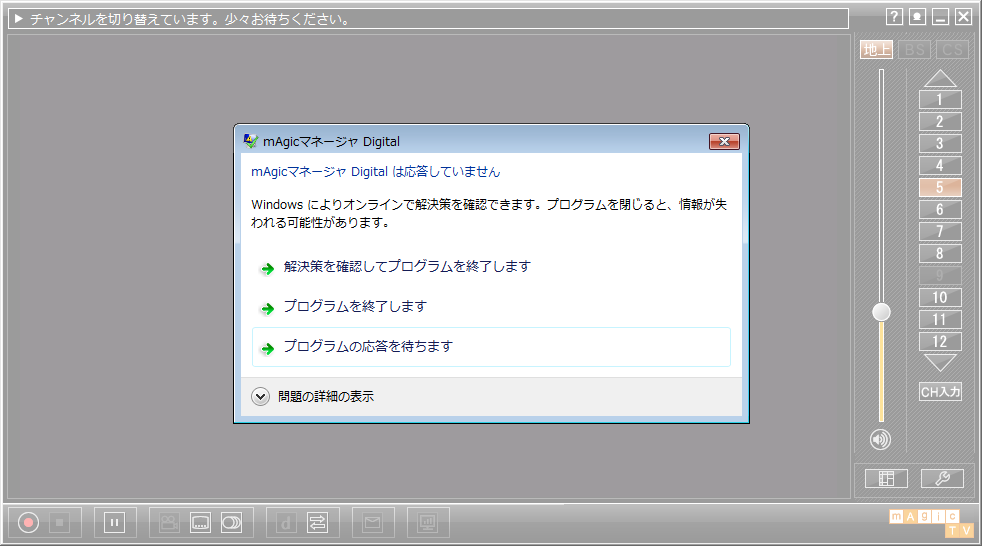Click the swap arrows icon in toolbar
This screenshot has height=546, width=982.
click(x=318, y=522)
